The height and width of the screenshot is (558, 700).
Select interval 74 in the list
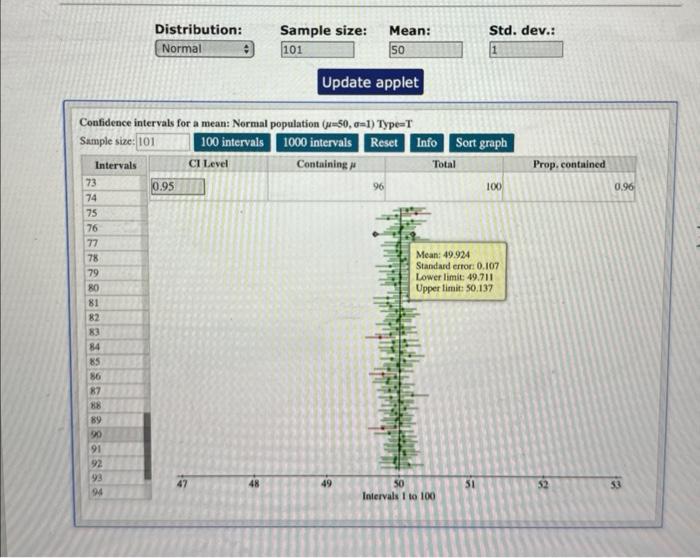[114, 198]
